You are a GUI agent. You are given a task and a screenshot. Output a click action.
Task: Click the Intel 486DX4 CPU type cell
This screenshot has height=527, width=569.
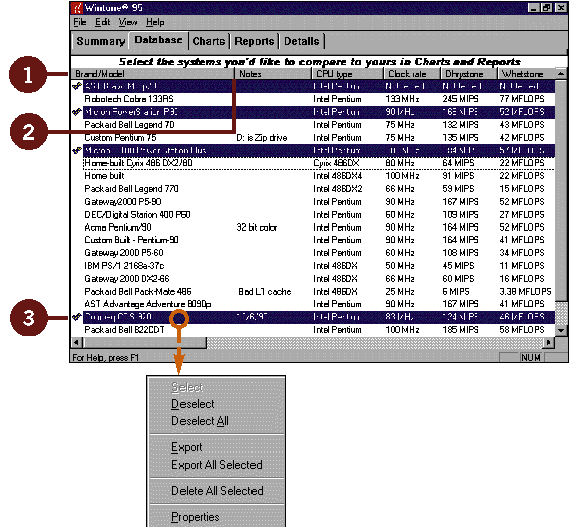pyautogui.click(x=337, y=176)
